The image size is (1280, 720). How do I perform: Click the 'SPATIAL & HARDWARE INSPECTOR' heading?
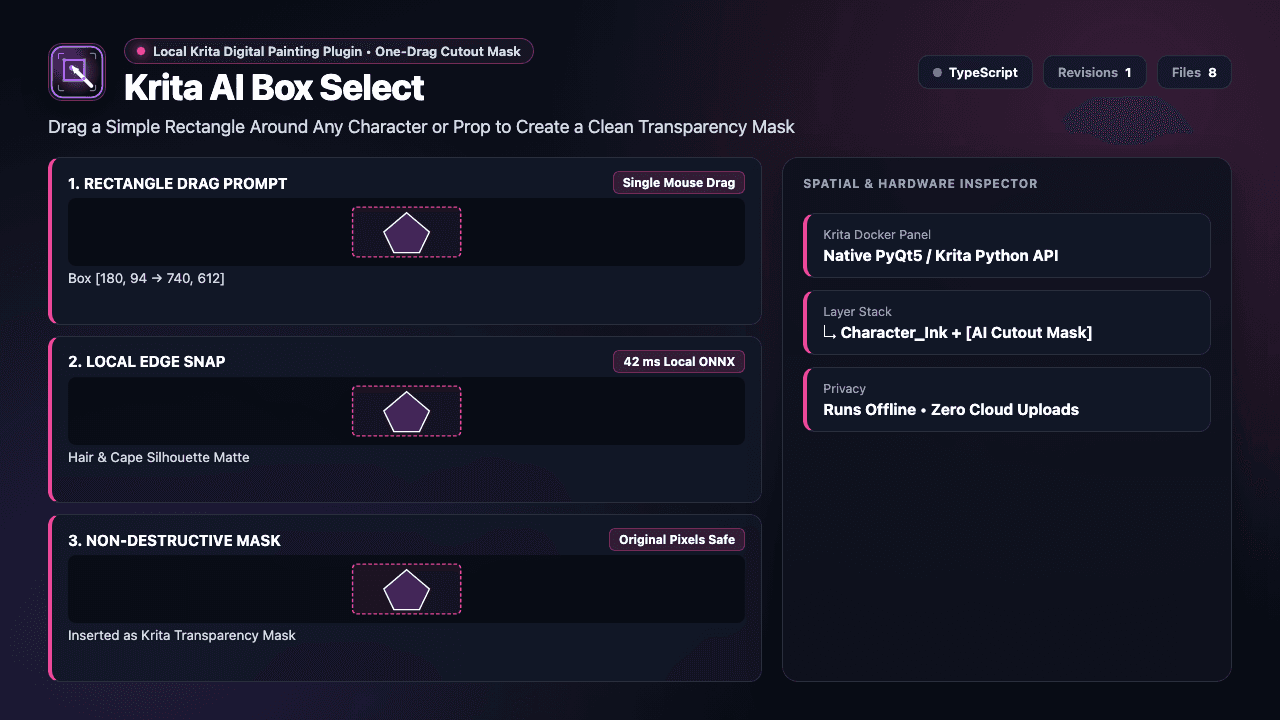(x=920, y=184)
